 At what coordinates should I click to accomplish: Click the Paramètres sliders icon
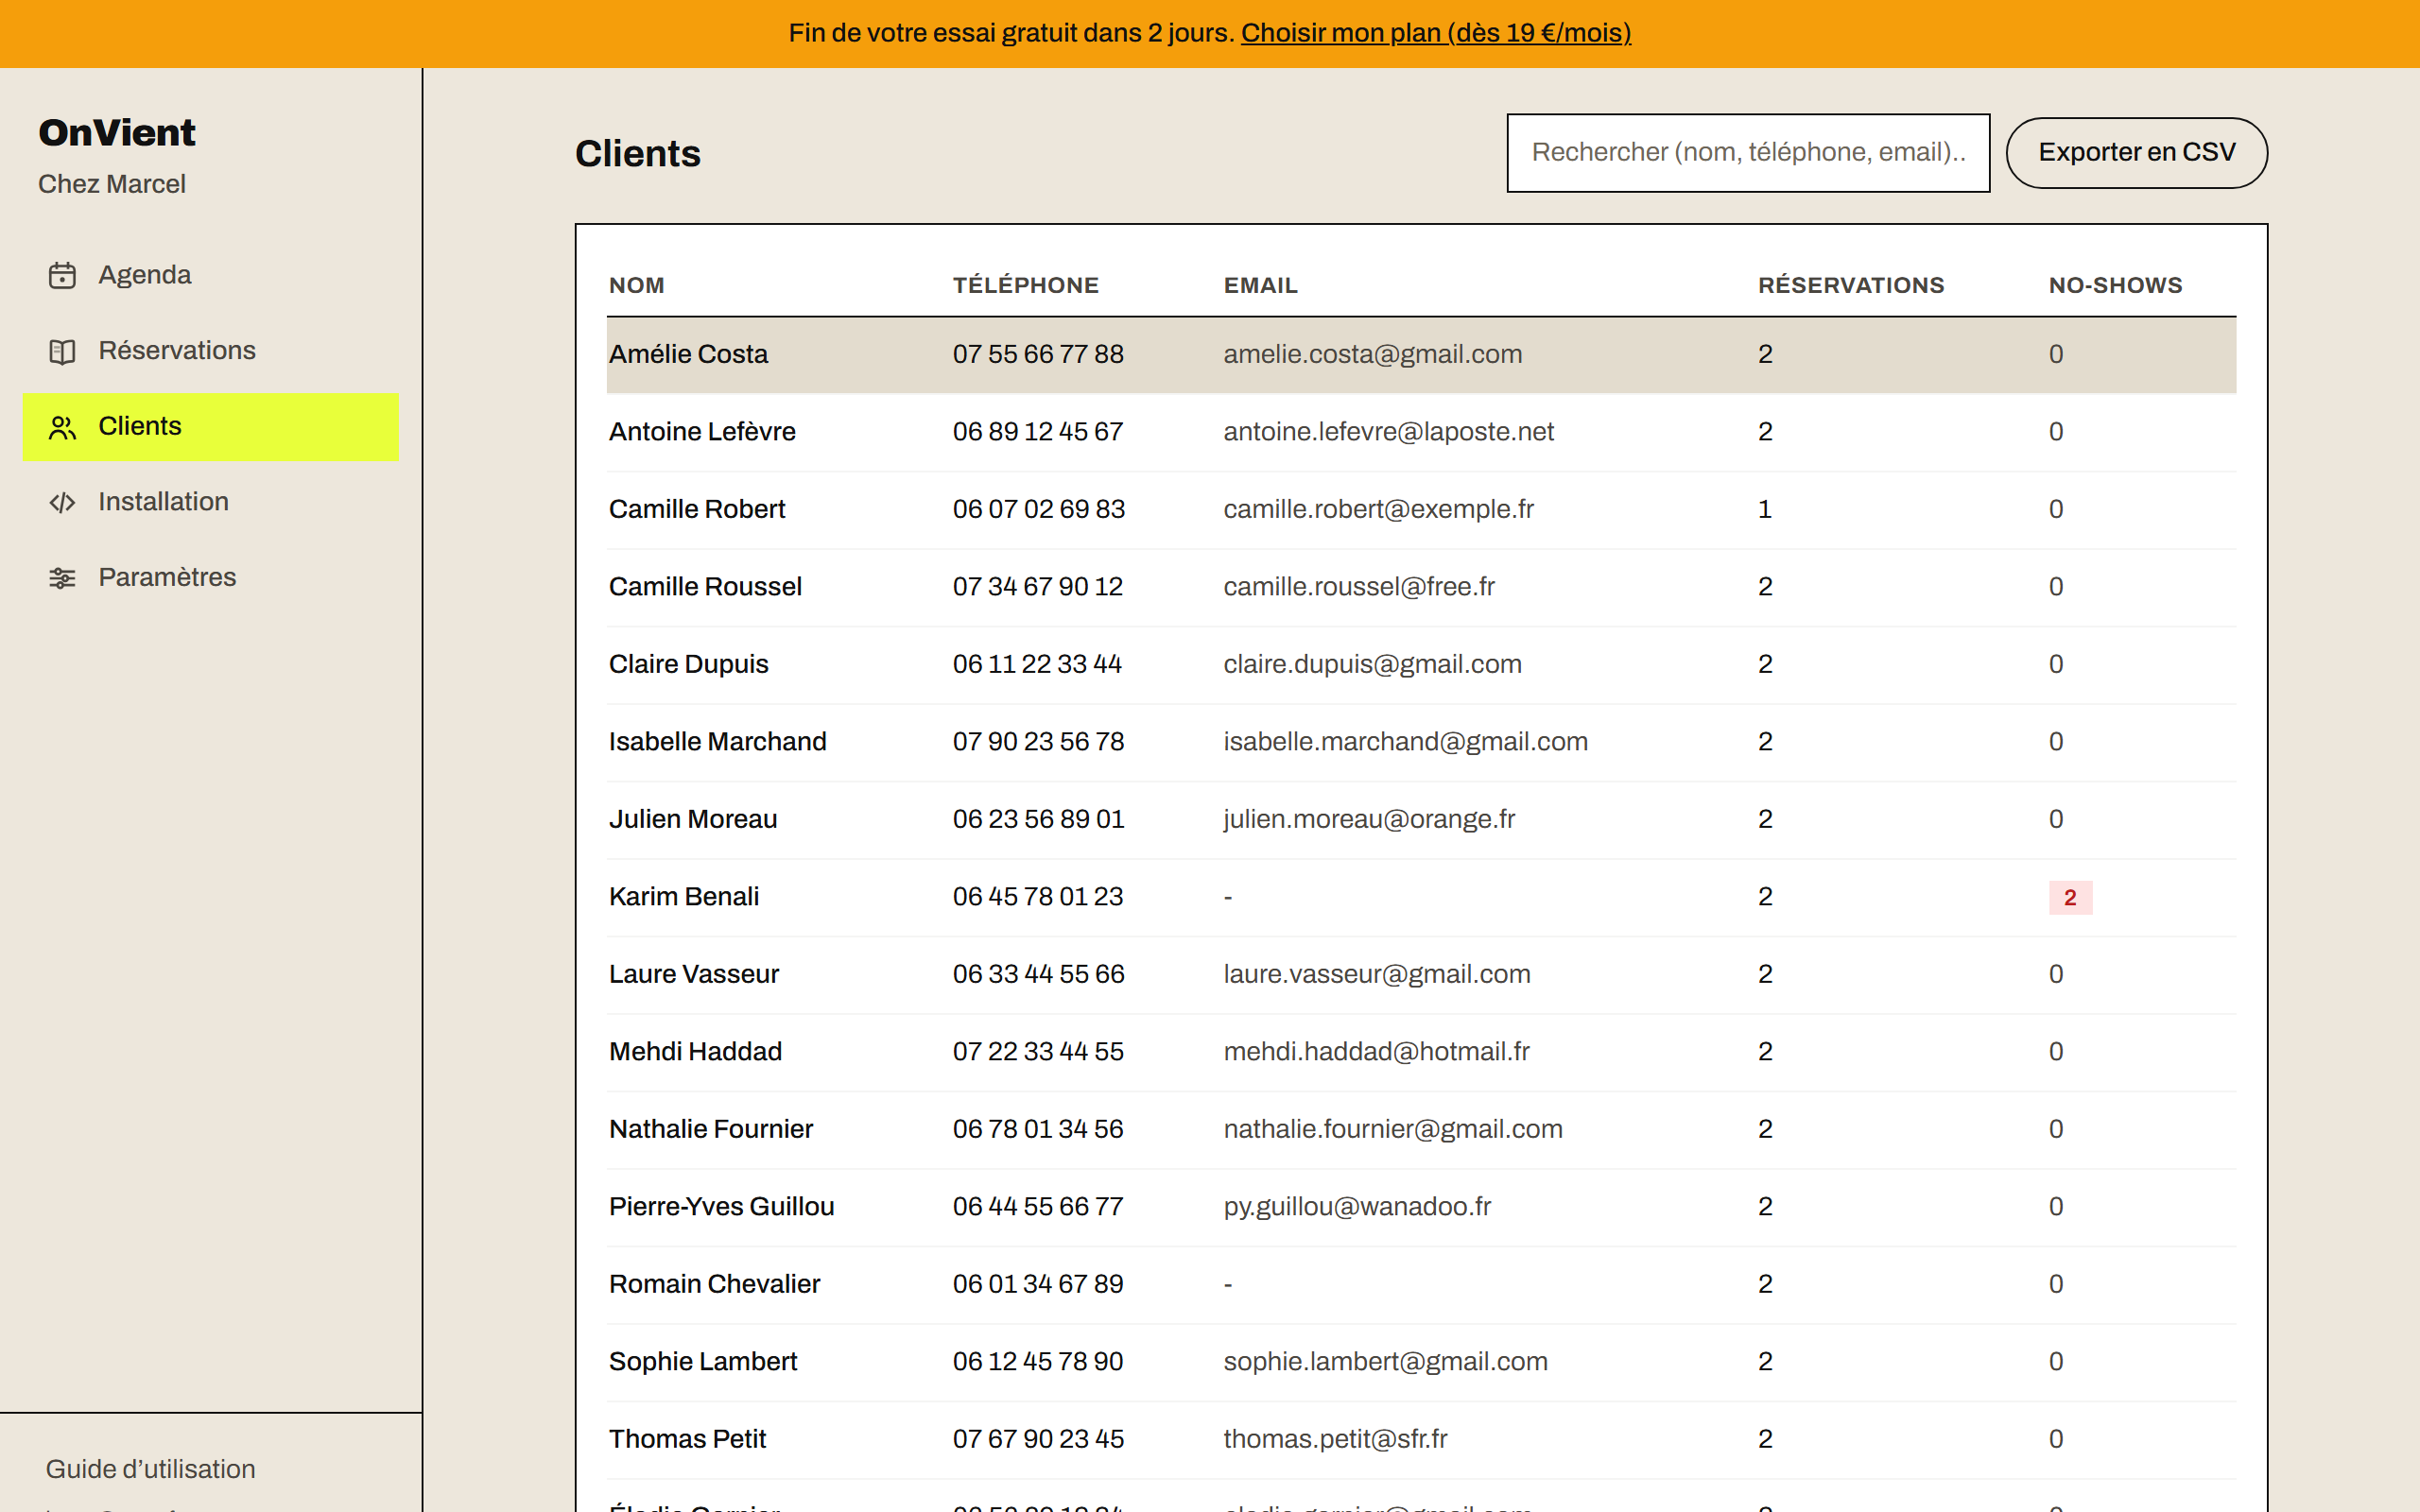62,578
